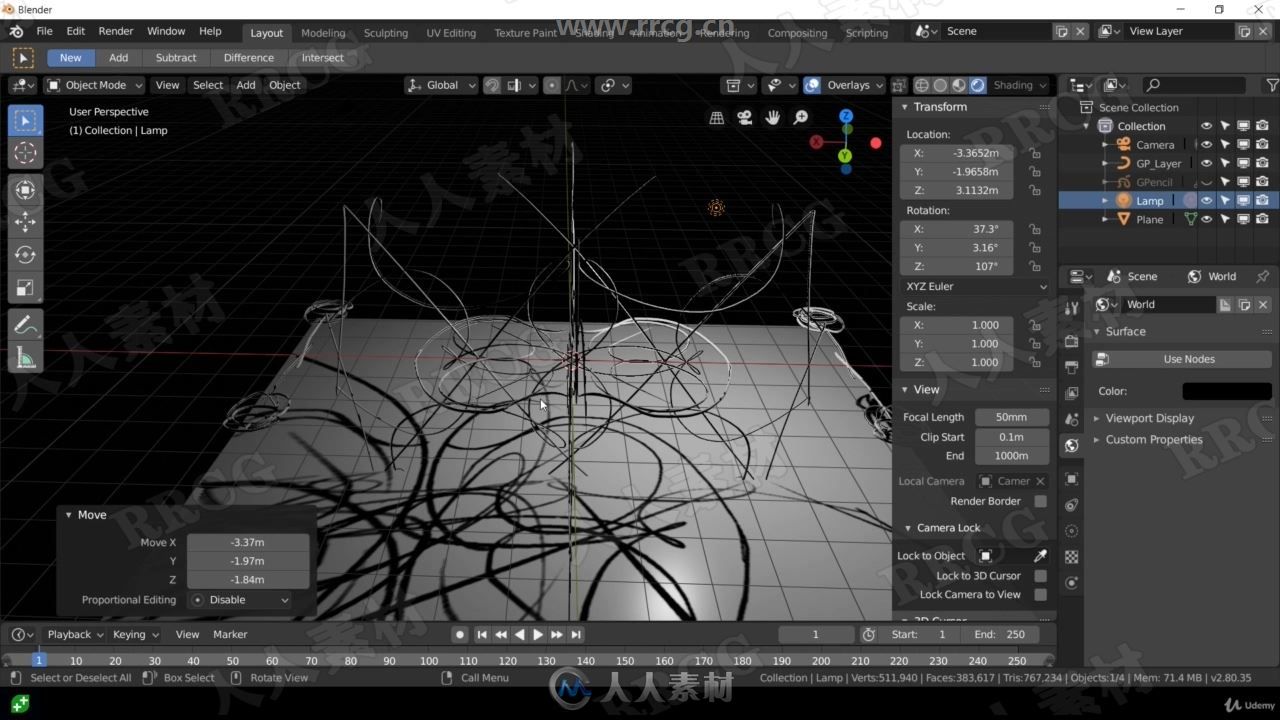Choose the Rotate tool in left toolbar
The image size is (1280, 720).
pos(26,255)
